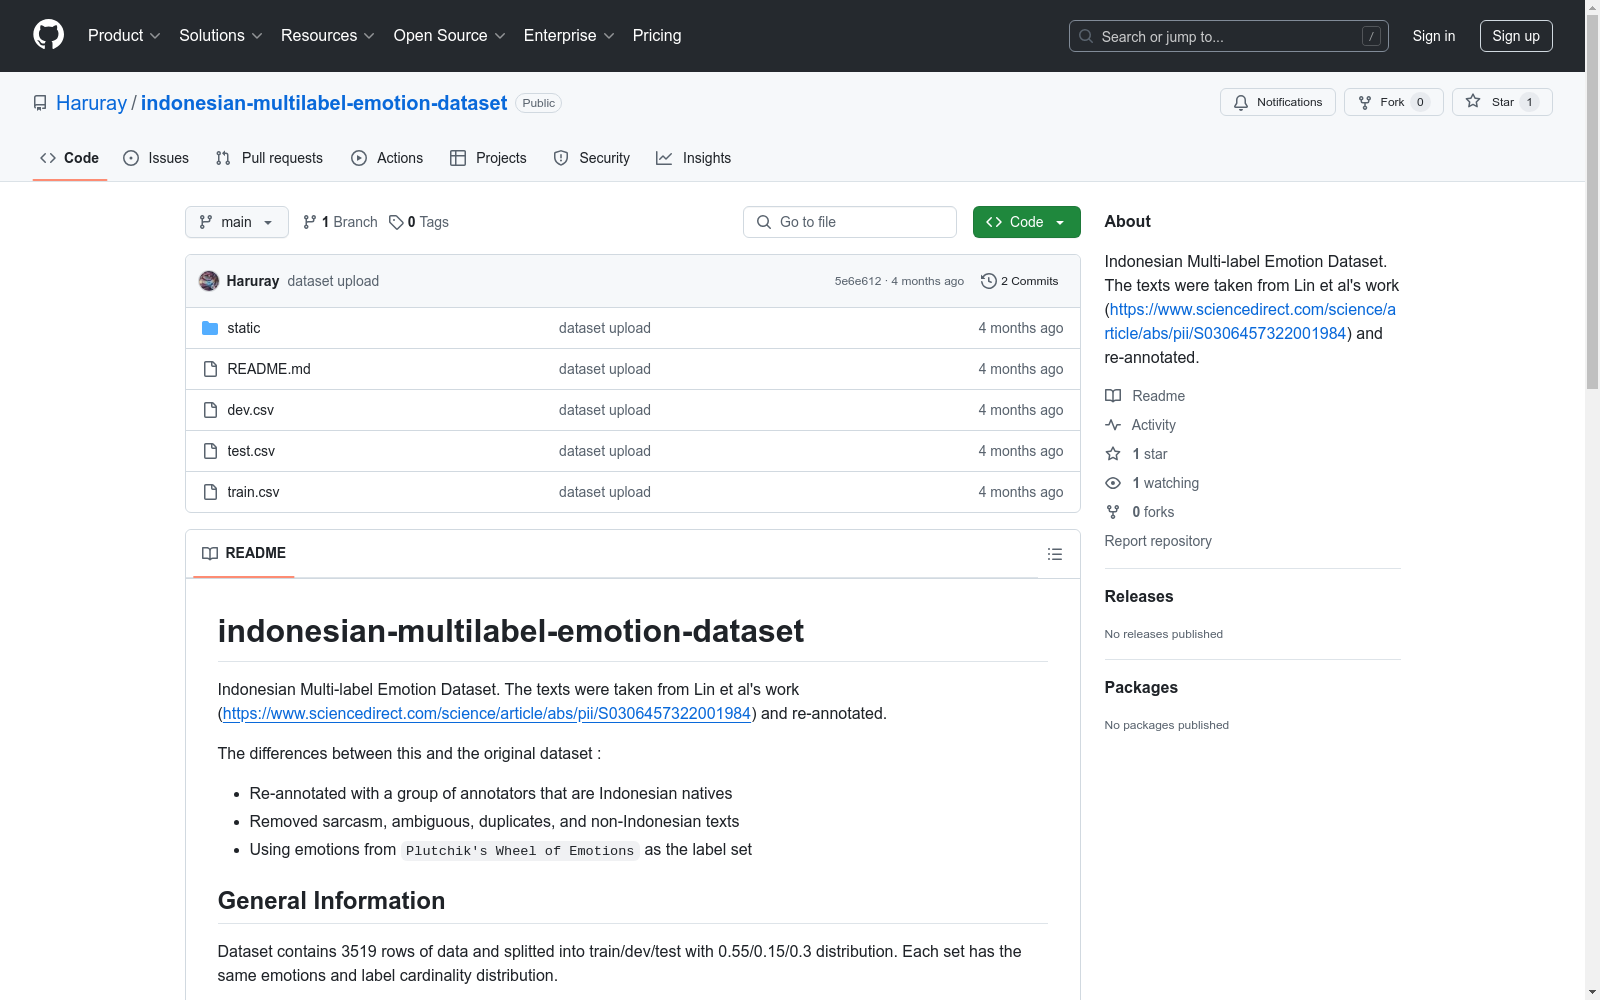Click the magnifier icon in Go to file
This screenshot has height=1000, width=1600.
764,222
